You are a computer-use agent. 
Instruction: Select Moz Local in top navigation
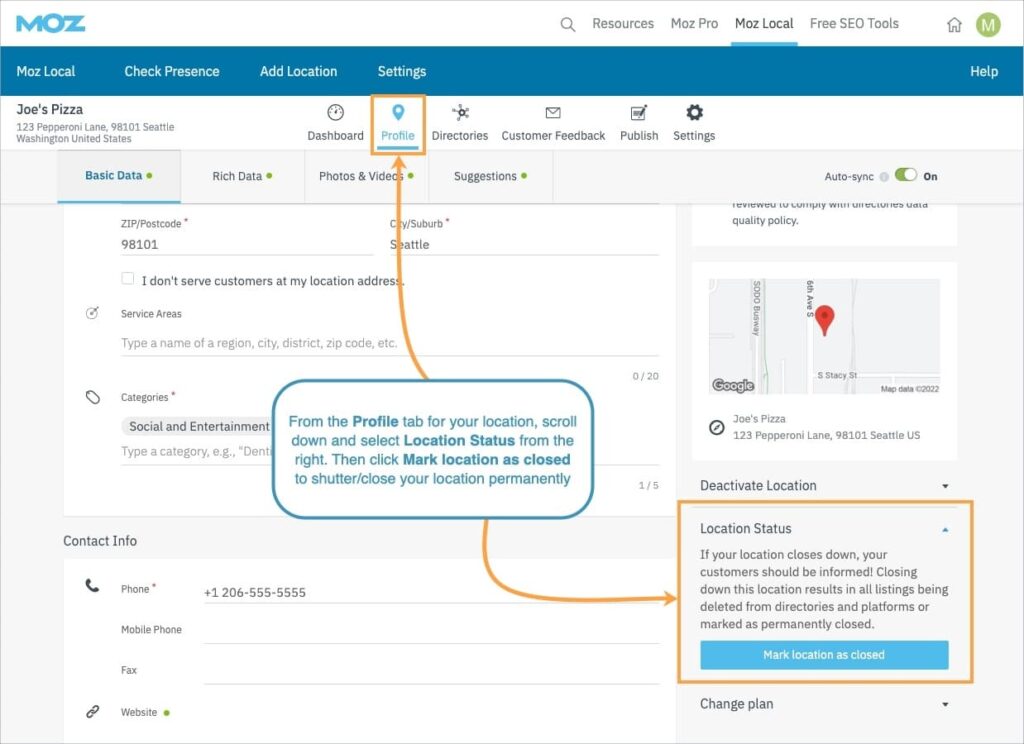(x=764, y=24)
